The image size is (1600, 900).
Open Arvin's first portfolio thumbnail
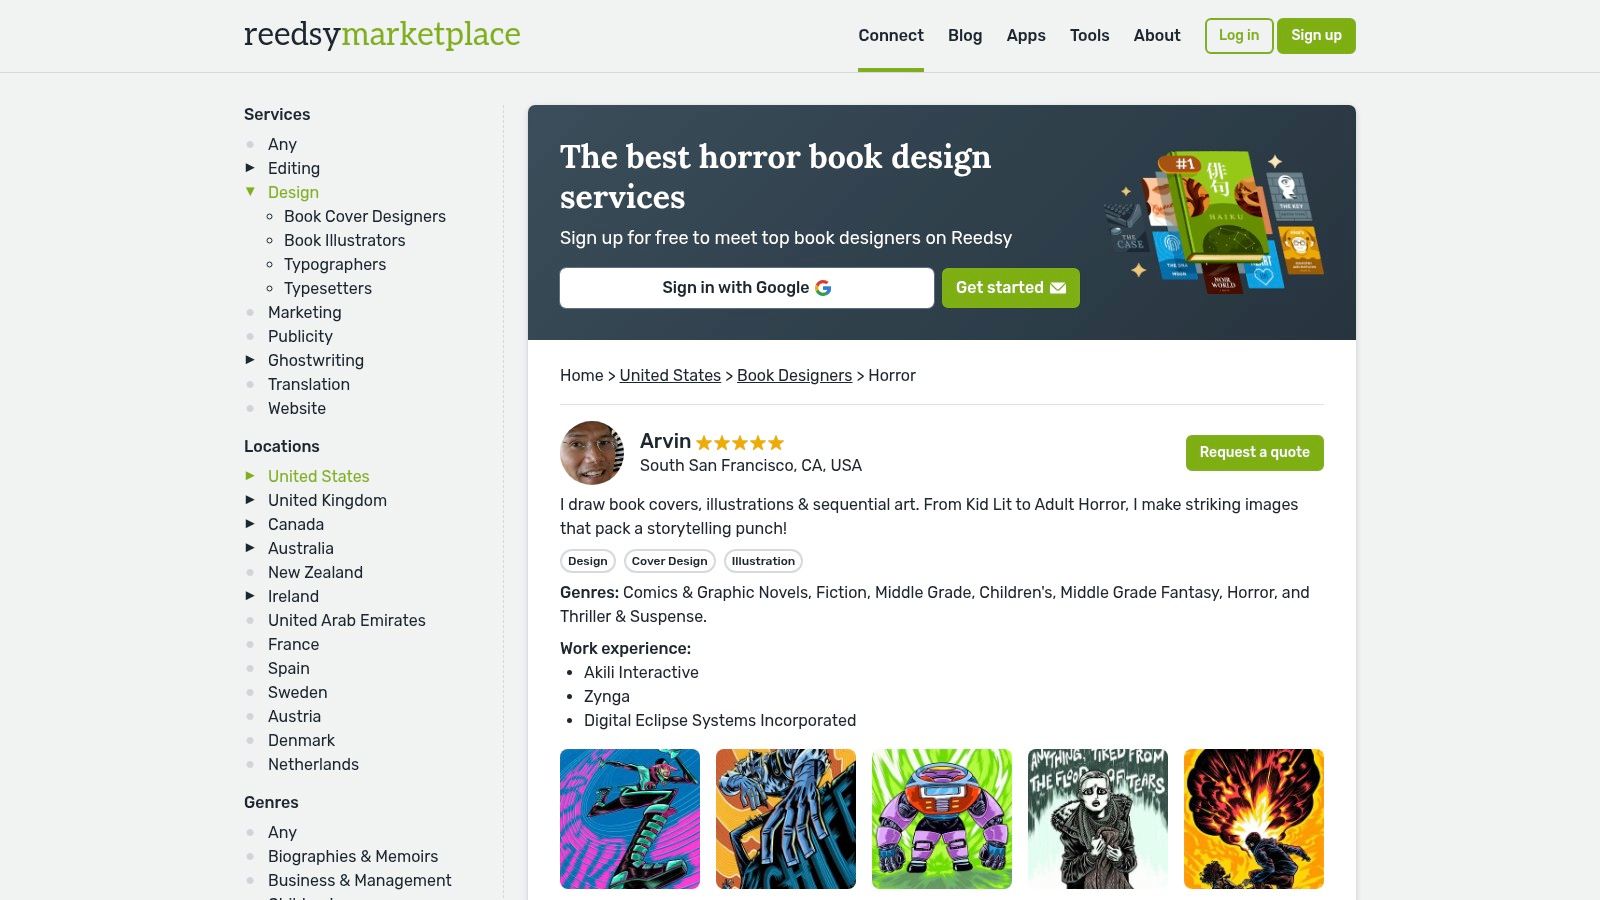pos(630,818)
